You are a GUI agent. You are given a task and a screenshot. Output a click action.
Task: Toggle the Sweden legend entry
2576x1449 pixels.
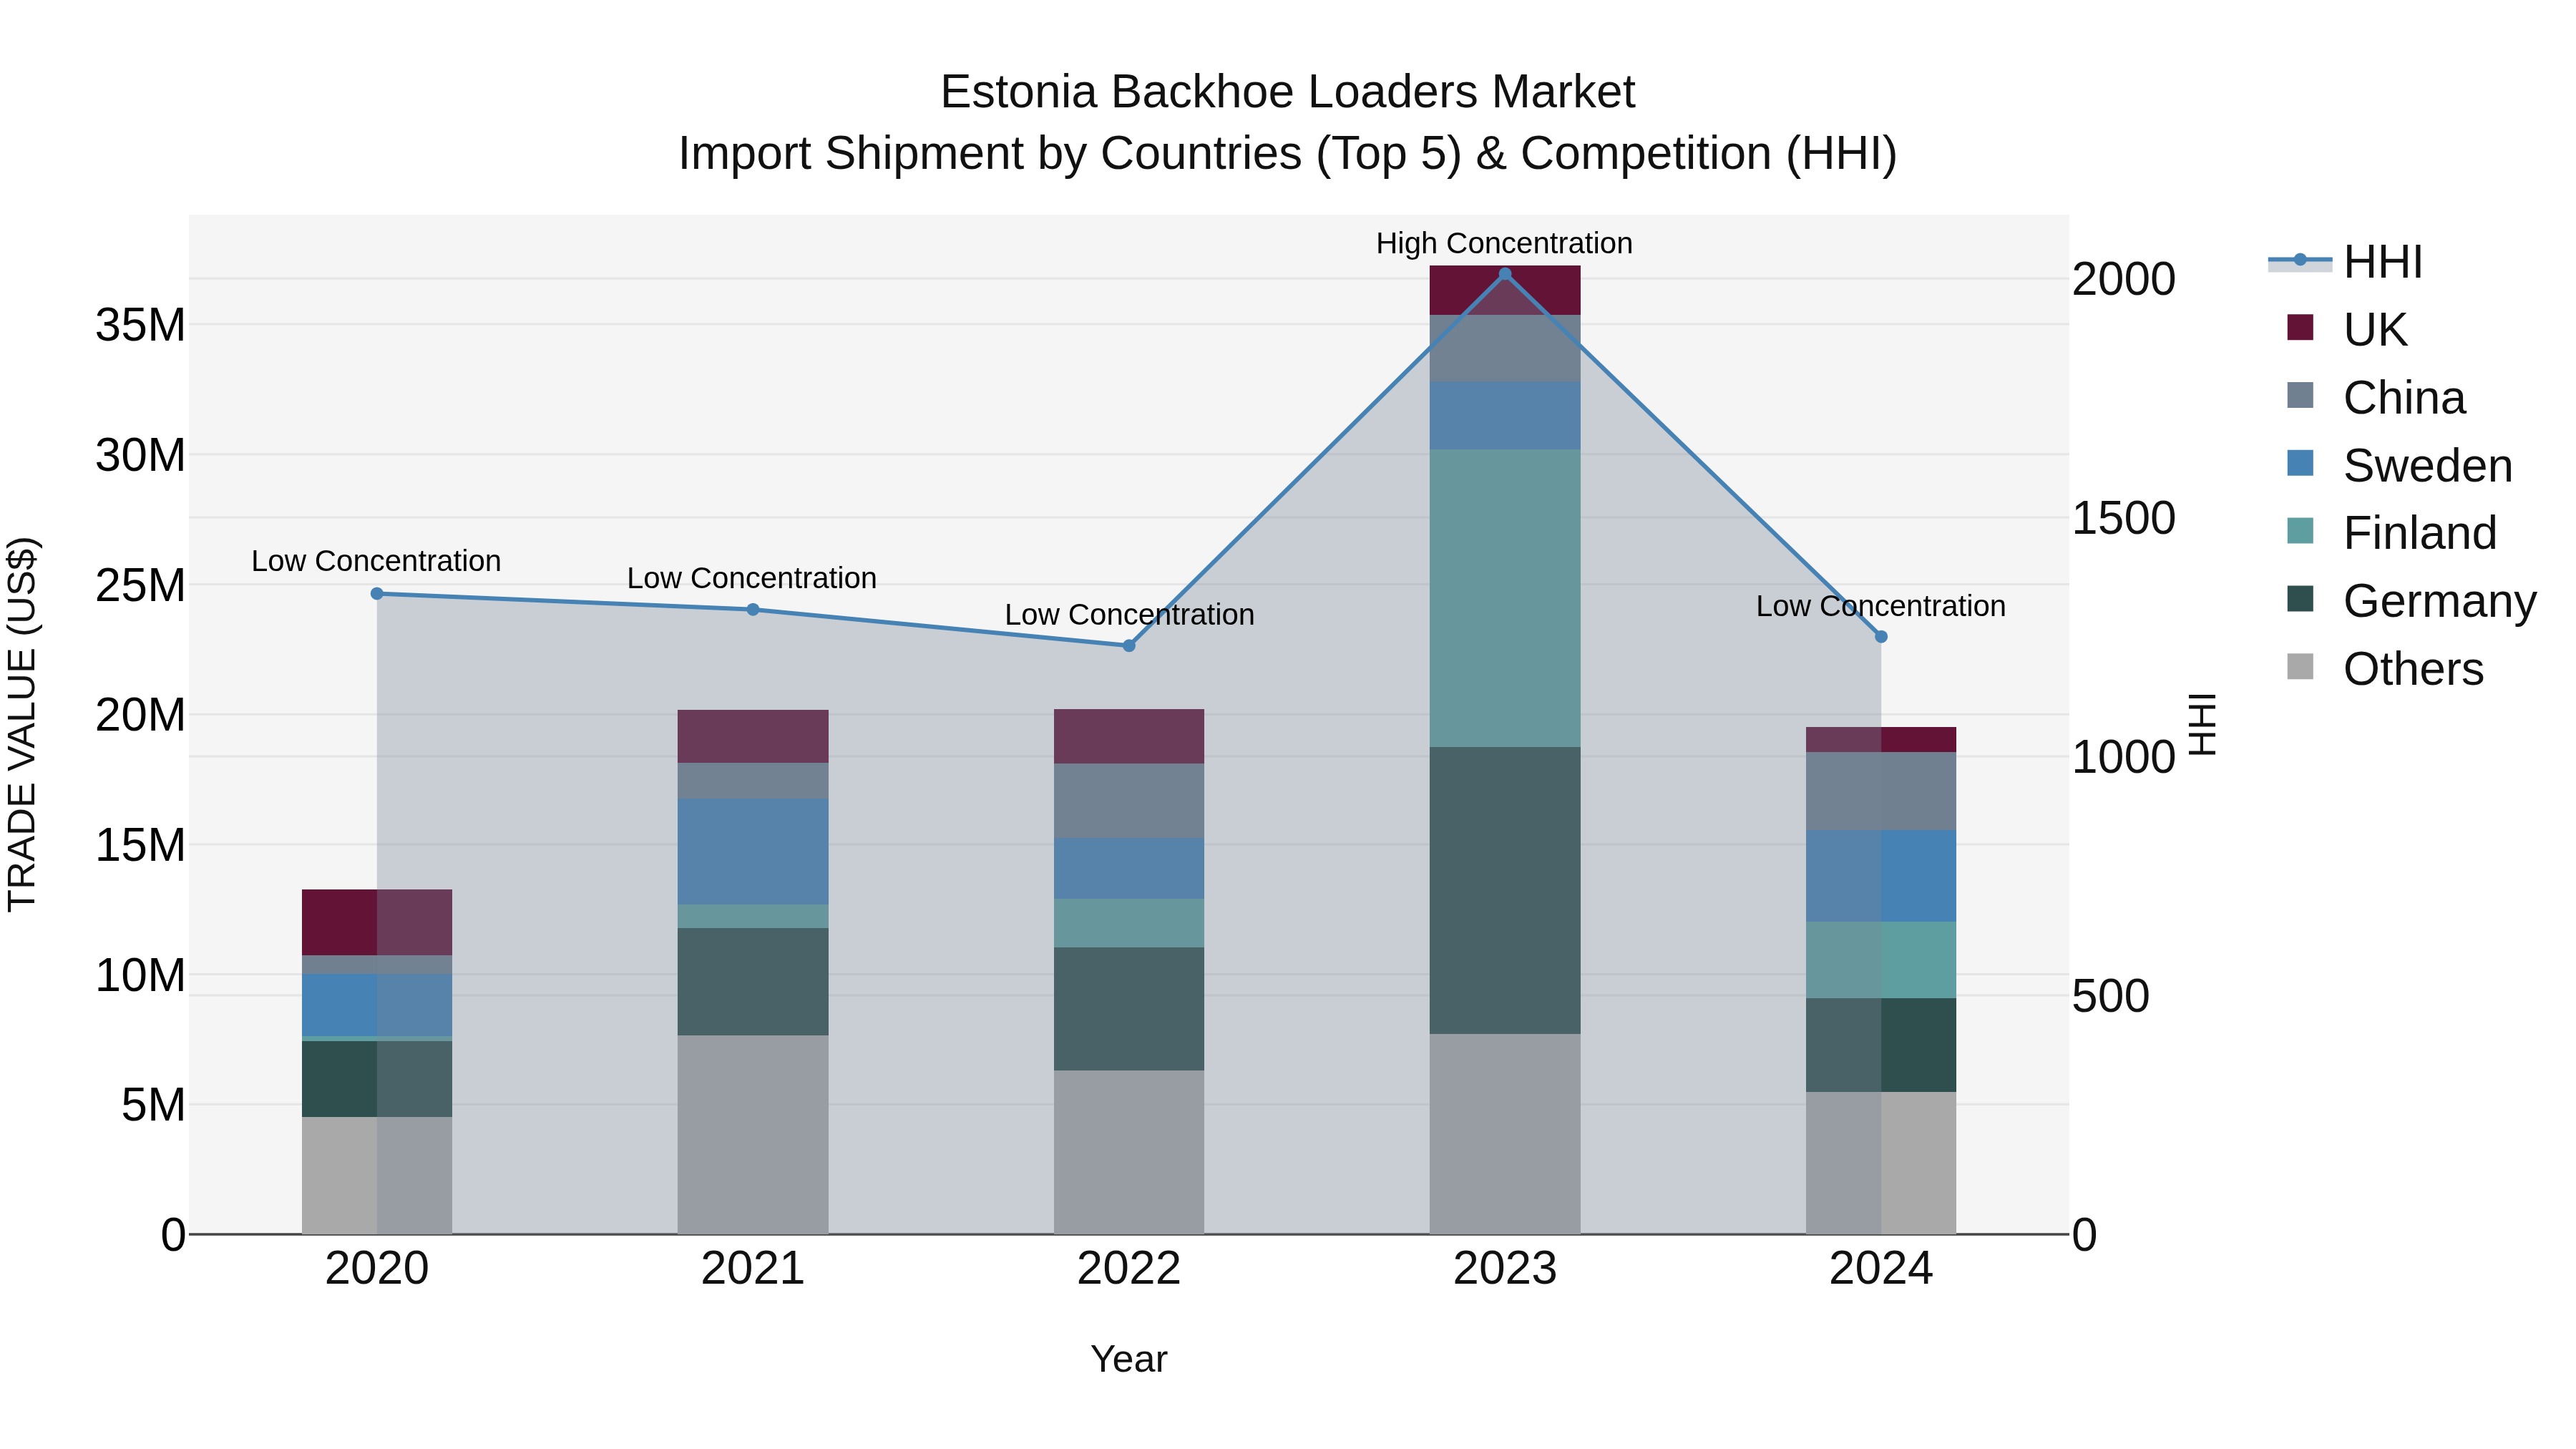(x=2399, y=465)
